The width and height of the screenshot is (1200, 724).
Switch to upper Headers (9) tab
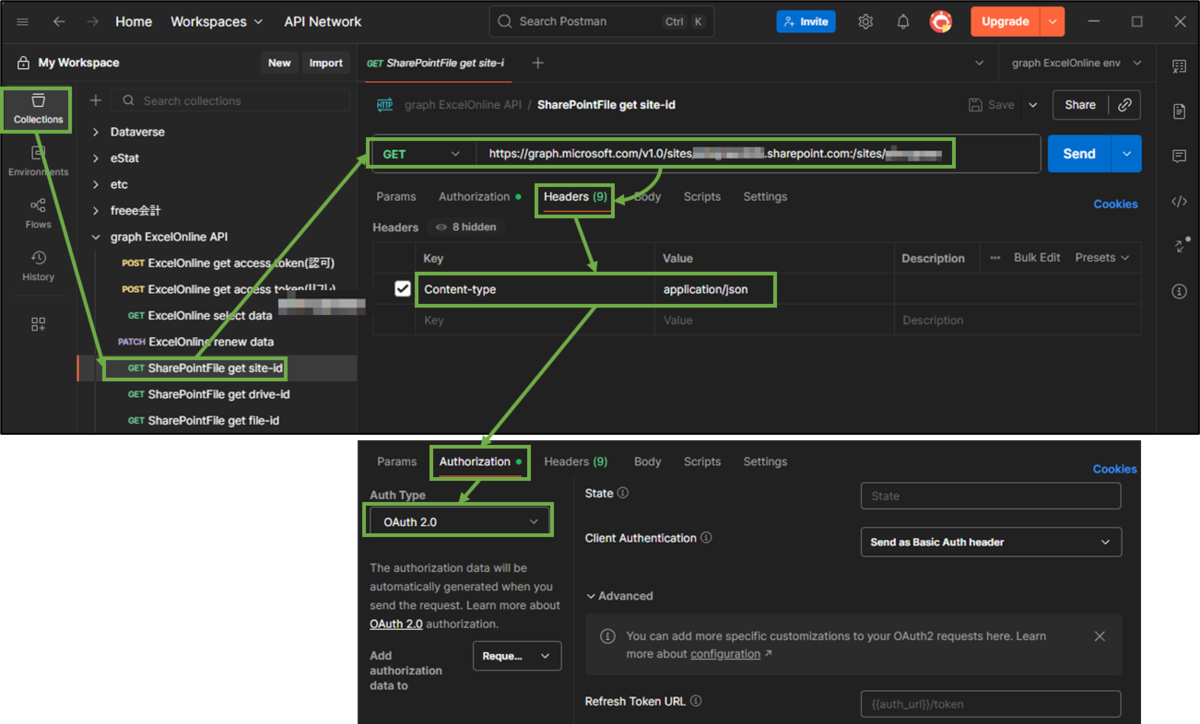tap(575, 197)
